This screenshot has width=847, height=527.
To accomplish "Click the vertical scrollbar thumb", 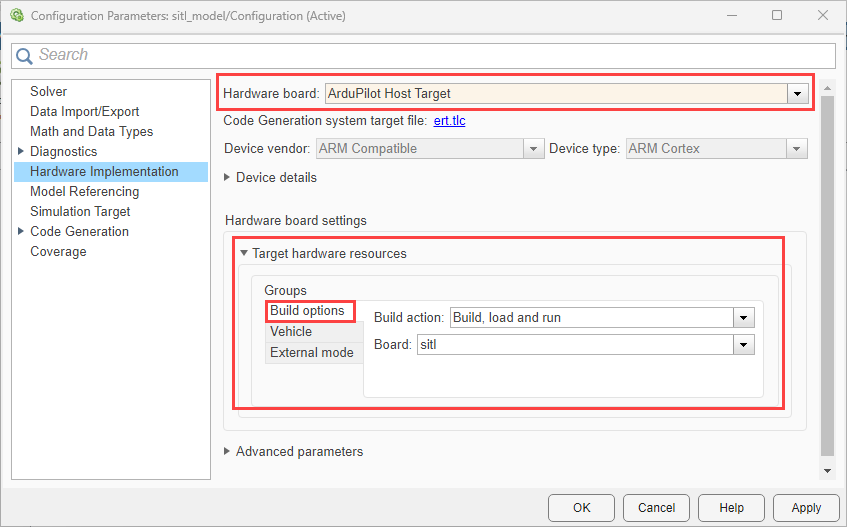I will point(827,276).
